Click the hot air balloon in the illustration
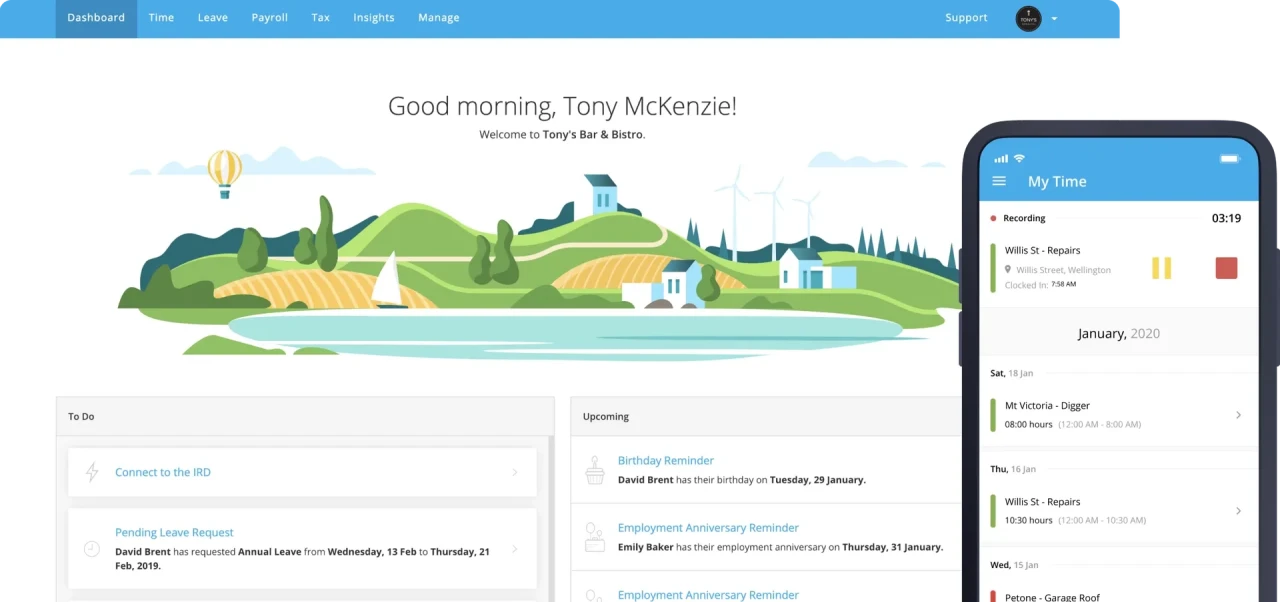The height and width of the screenshot is (602, 1280). 224,174
